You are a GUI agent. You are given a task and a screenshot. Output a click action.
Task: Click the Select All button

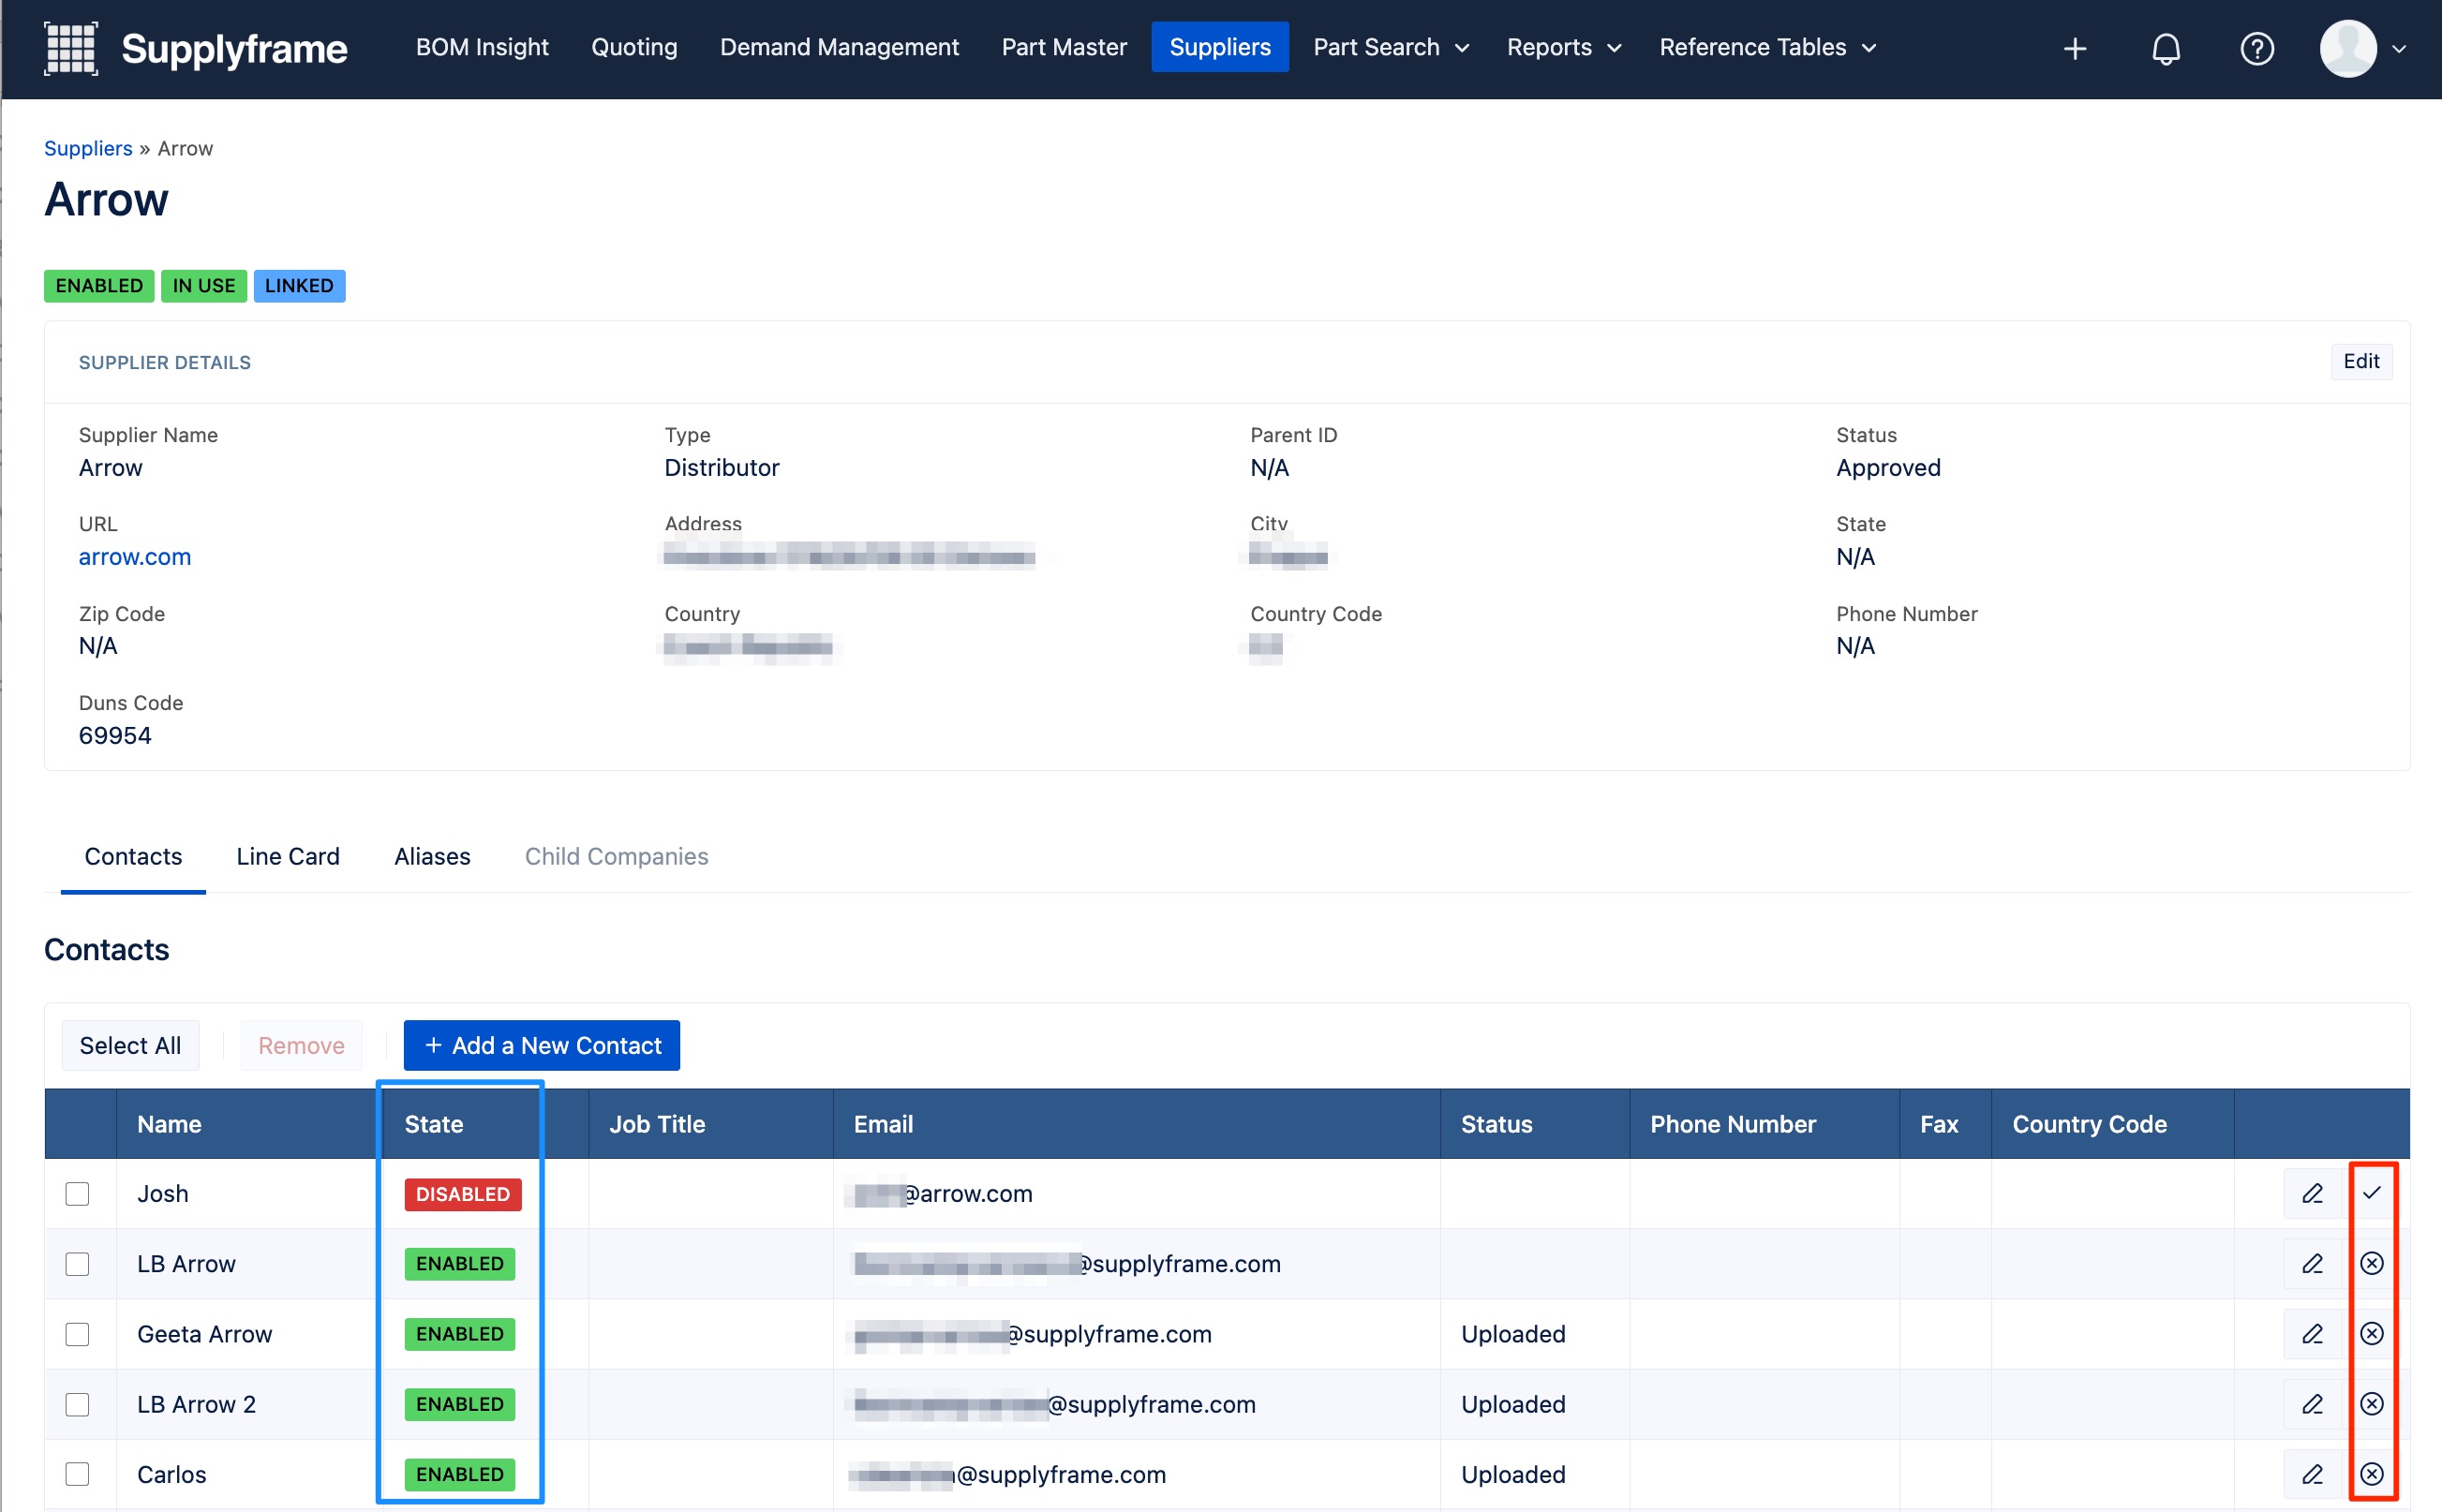click(x=130, y=1045)
